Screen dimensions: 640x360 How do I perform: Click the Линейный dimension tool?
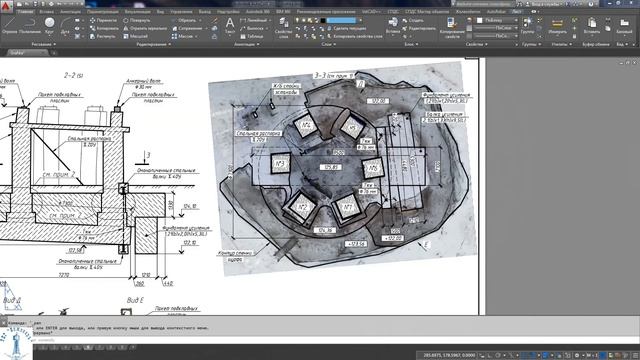click(x=252, y=20)
